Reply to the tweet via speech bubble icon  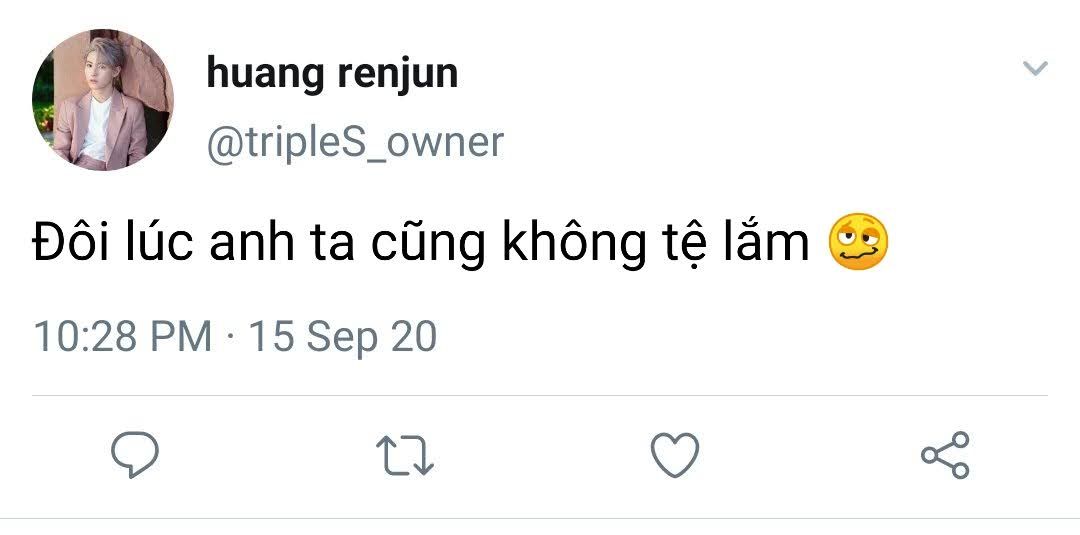(x=135, y=454)
